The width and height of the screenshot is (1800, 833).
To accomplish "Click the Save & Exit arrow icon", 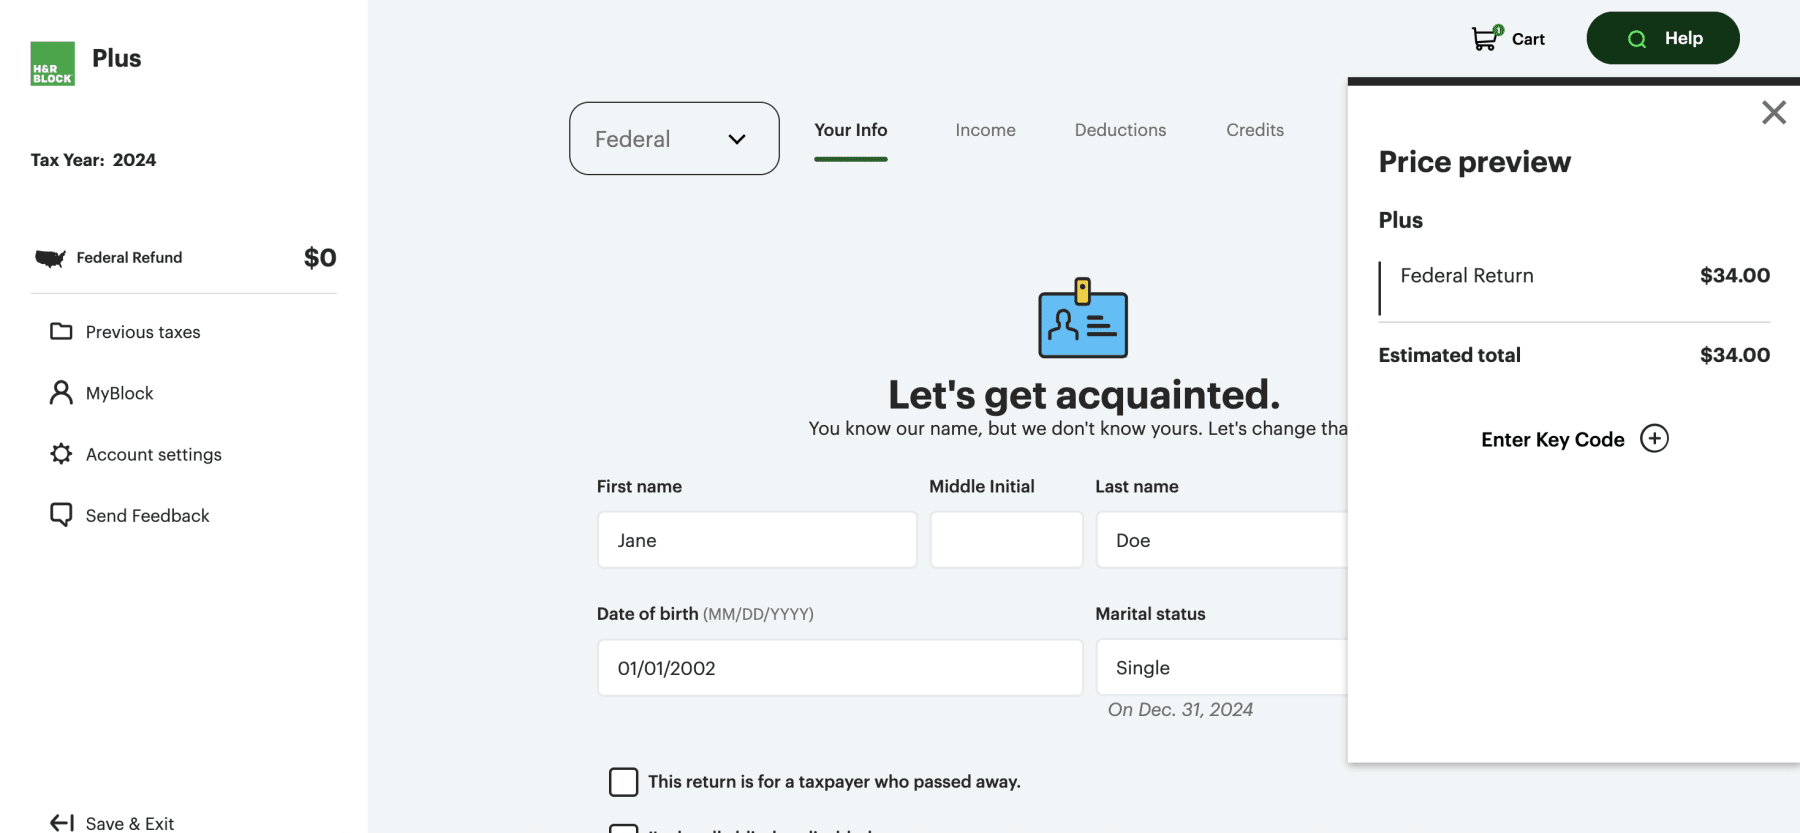I will [62, 822].
